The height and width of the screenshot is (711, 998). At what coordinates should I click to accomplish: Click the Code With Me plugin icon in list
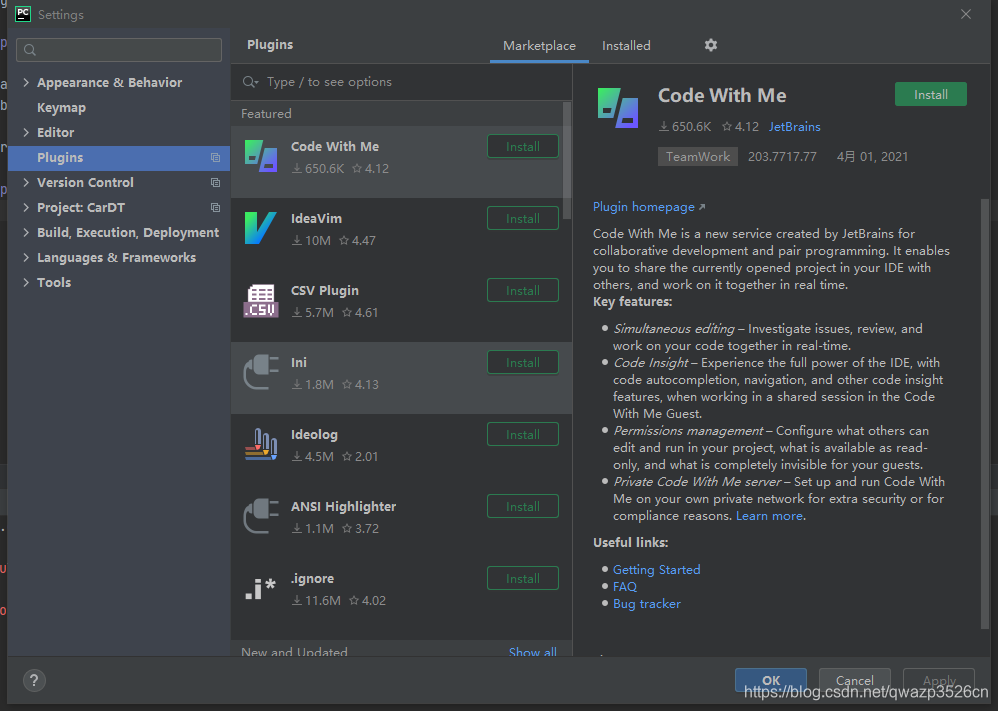pos(261,157)
